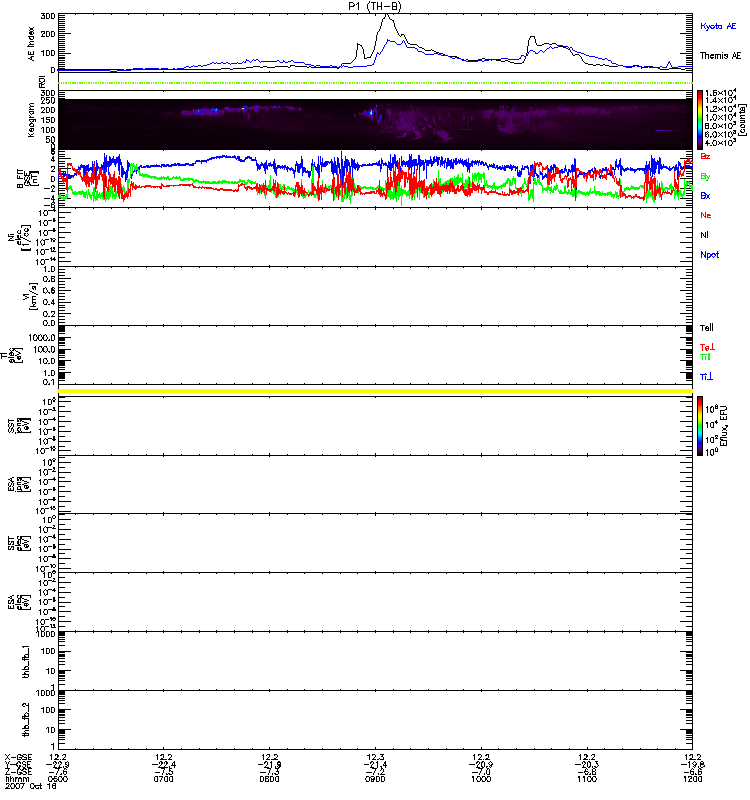Click the [counts] color bar unit label
The width and height of the screenshot is (750, 800).
coord(742,120)
